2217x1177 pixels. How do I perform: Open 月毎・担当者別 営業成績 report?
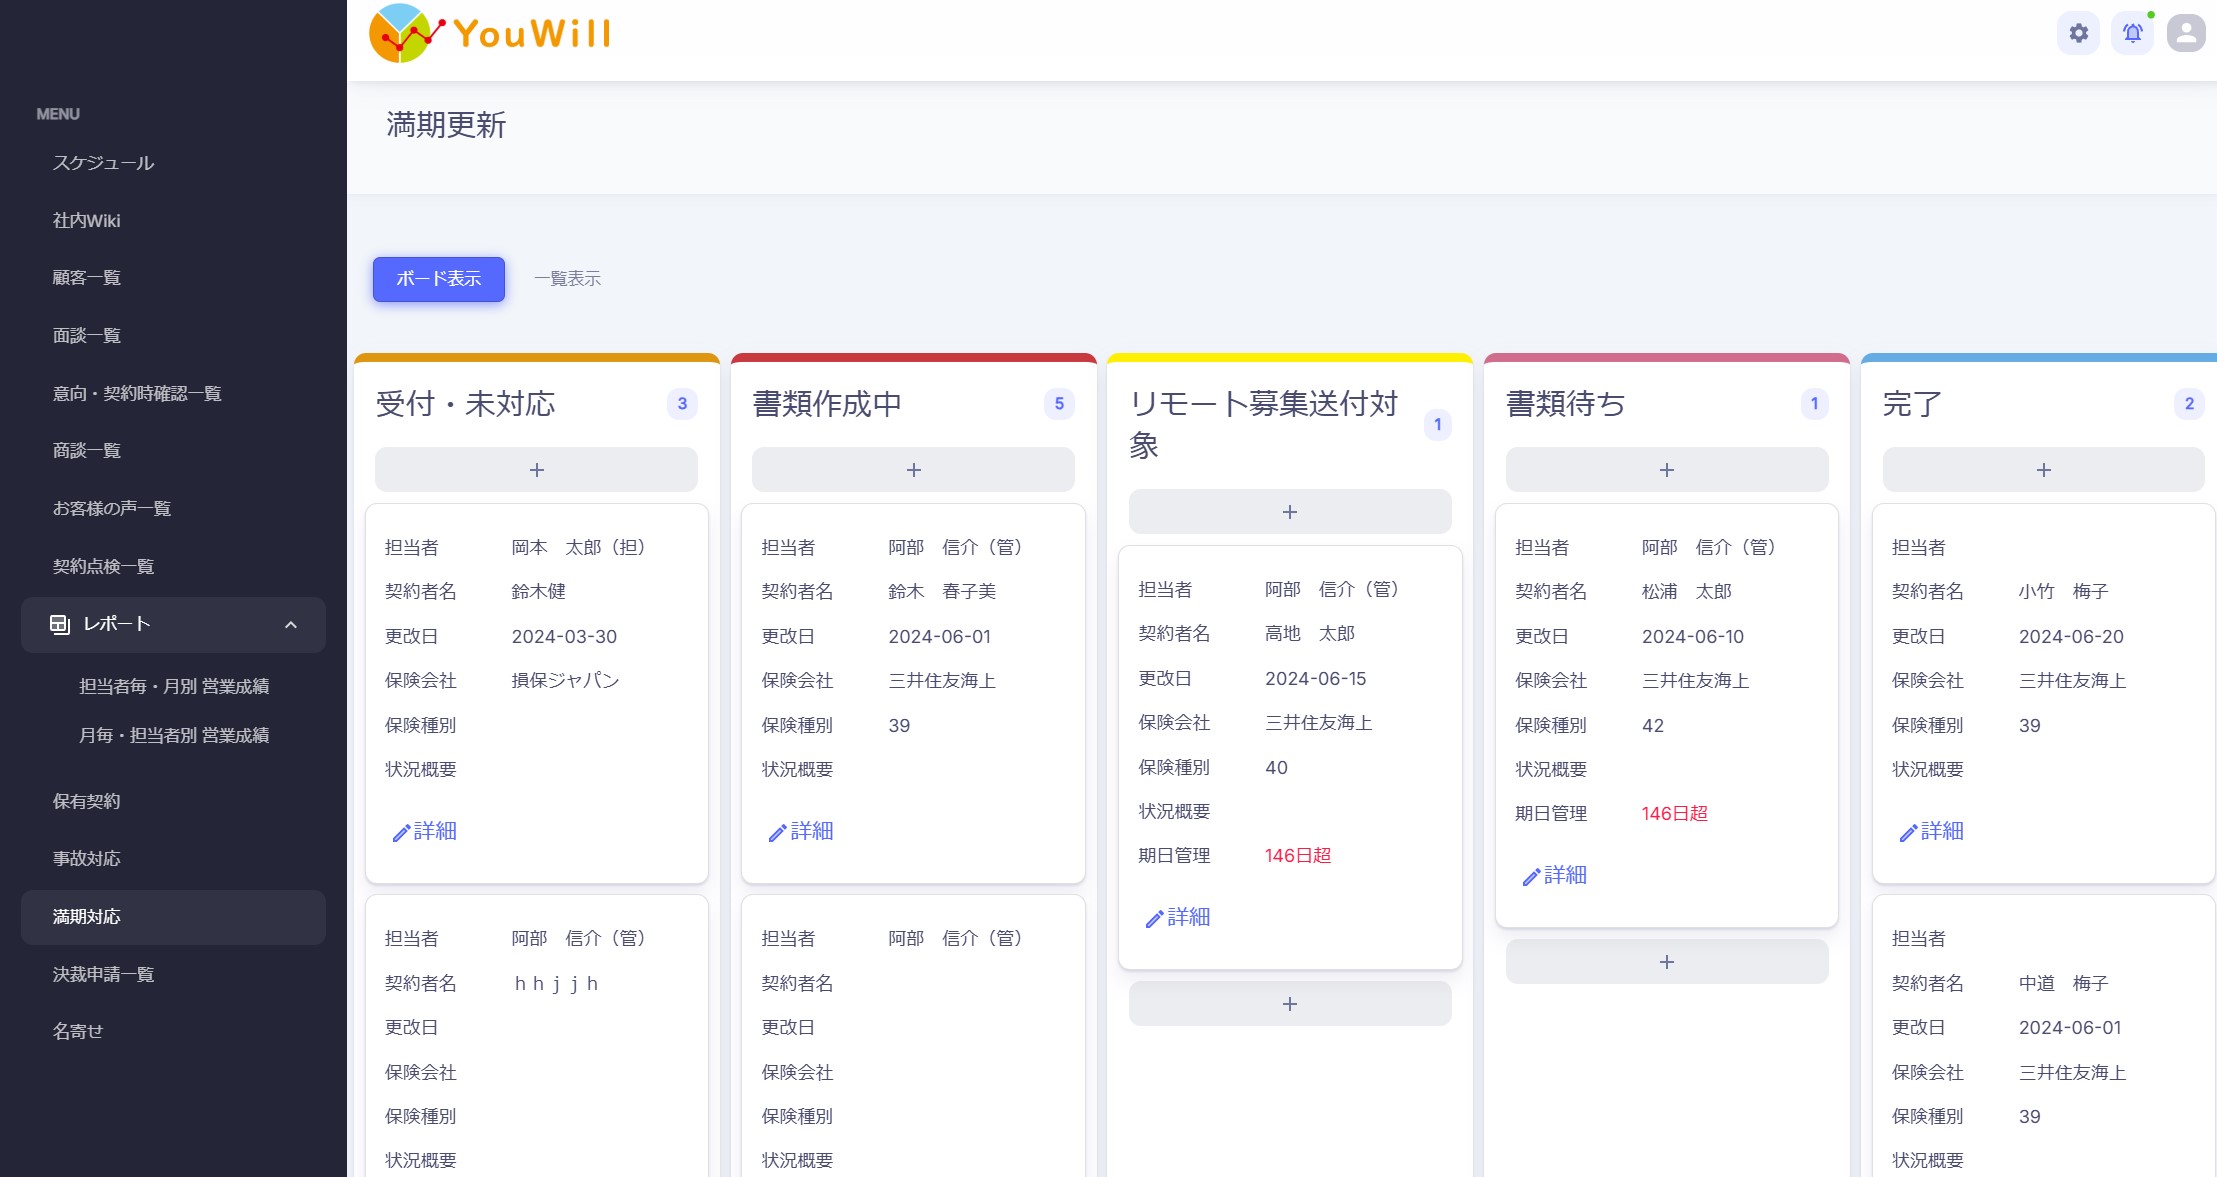click(174, 735)
